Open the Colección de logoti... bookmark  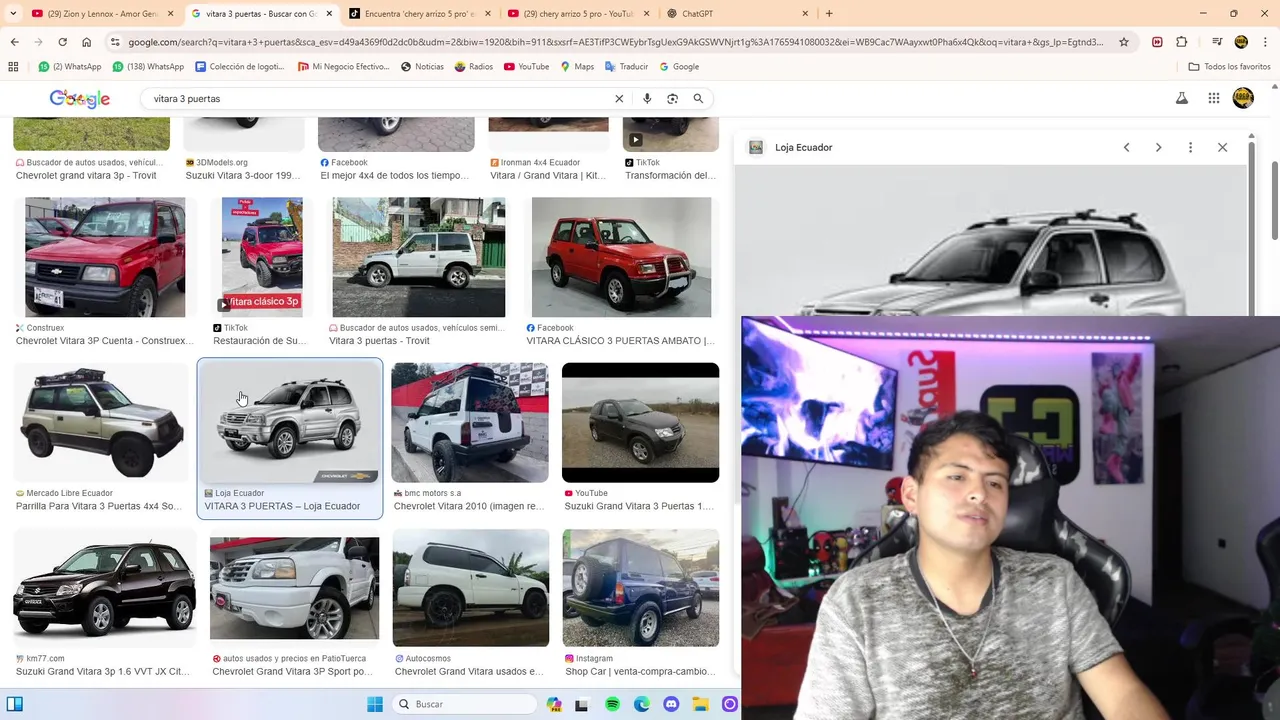240,66
